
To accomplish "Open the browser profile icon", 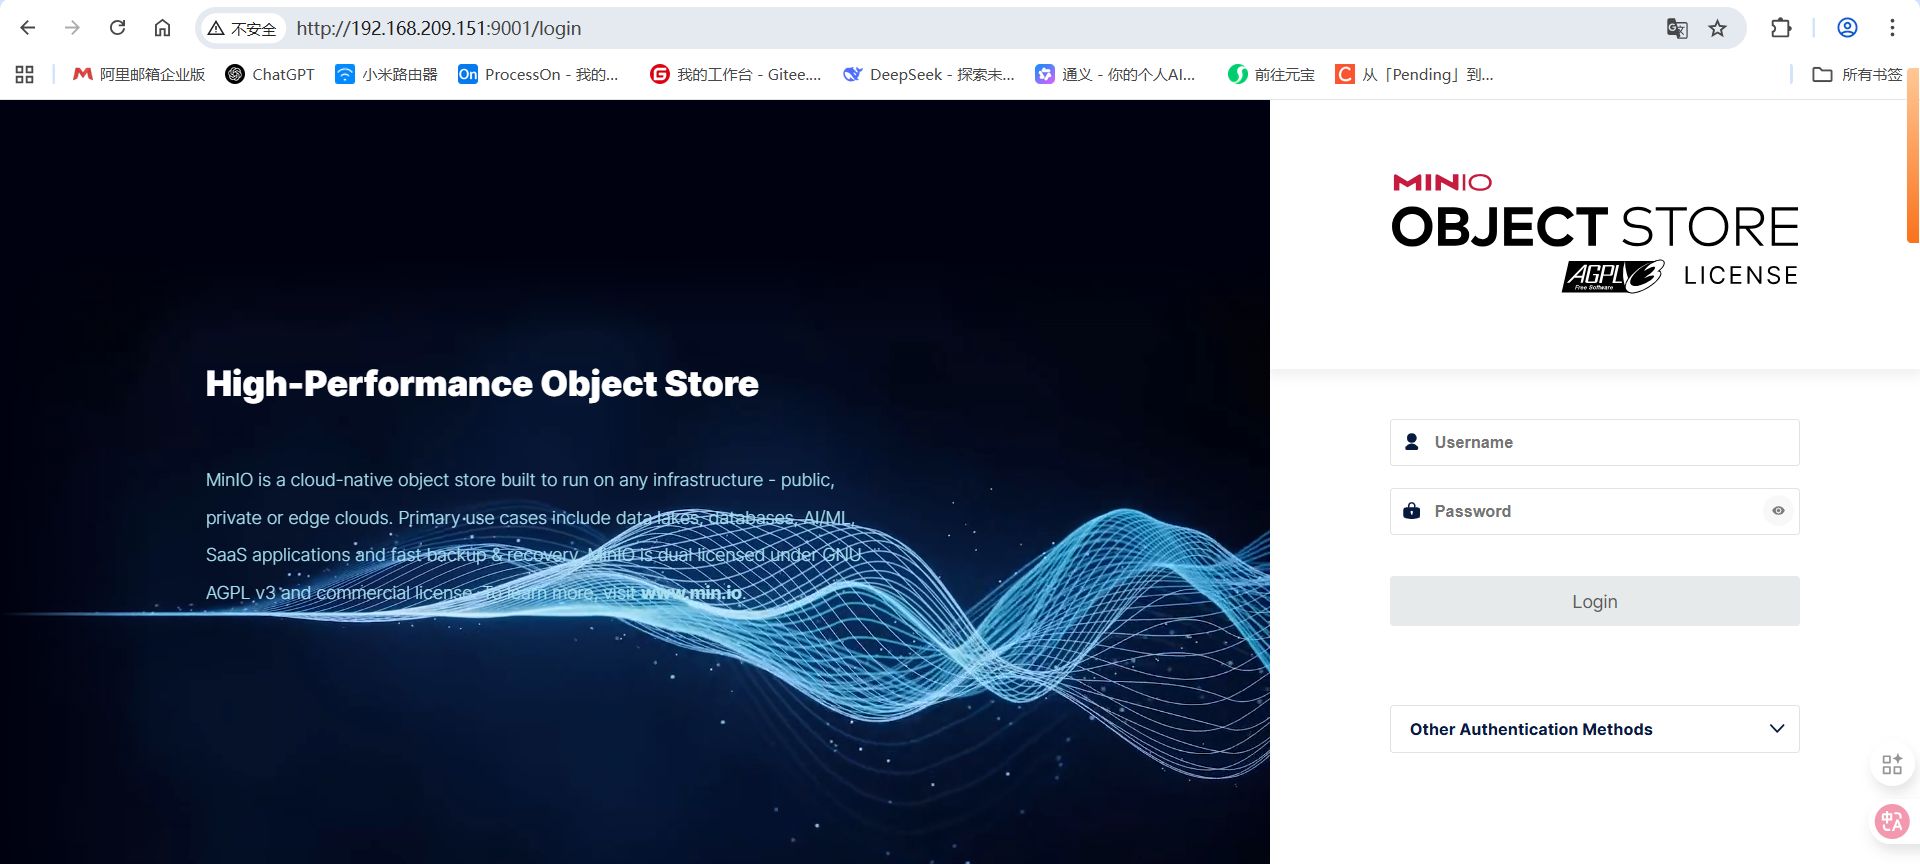I will coord(1847,28).
